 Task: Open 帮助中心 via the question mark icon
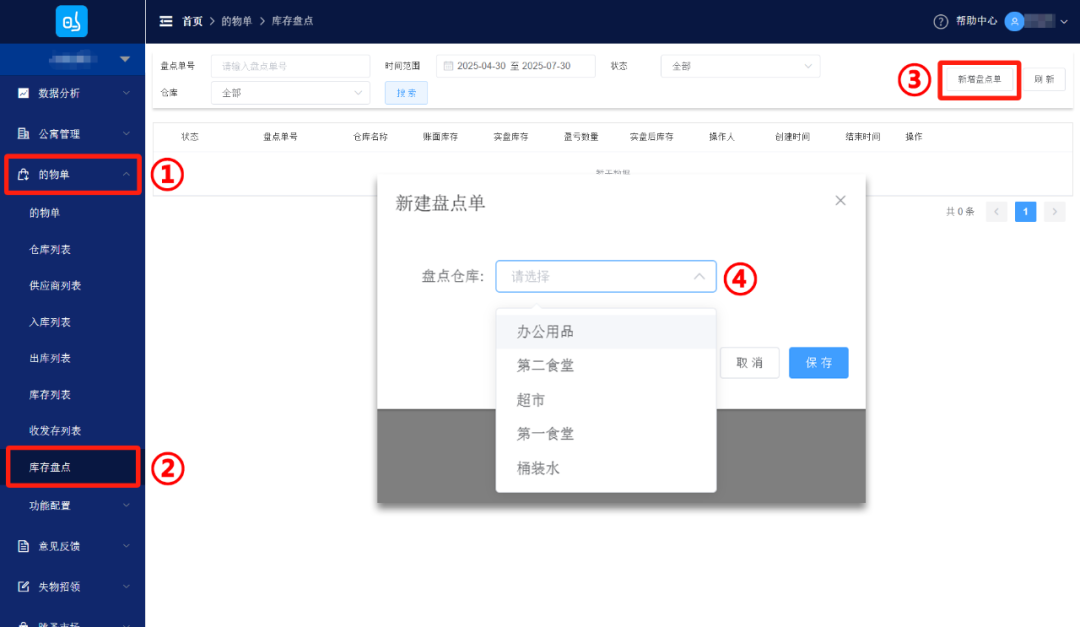pos(941,21)
